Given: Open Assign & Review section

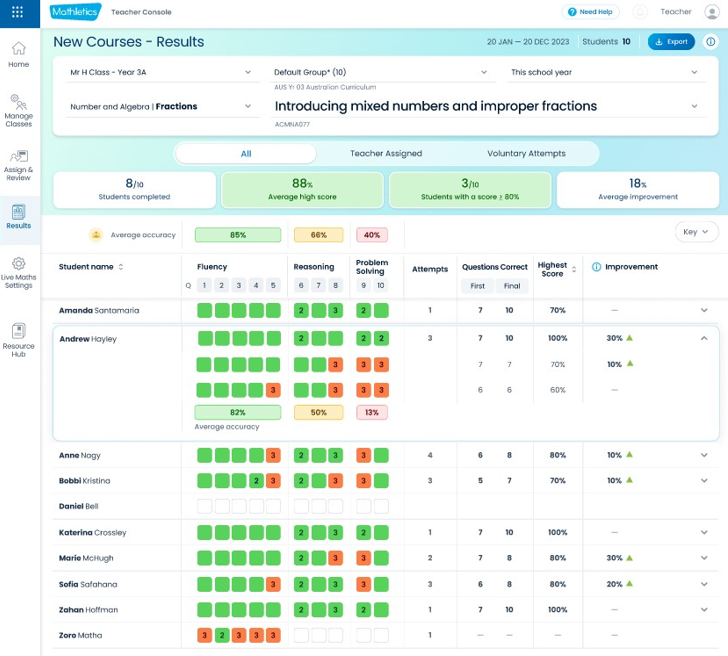Looking at the screenshot, I should pyautogui.click(x=19, y=165).
